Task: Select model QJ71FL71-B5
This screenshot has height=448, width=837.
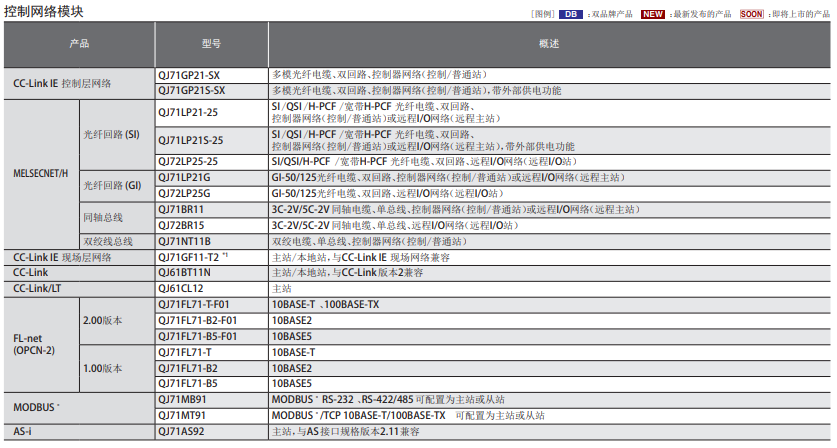Action: click(187, 383)
